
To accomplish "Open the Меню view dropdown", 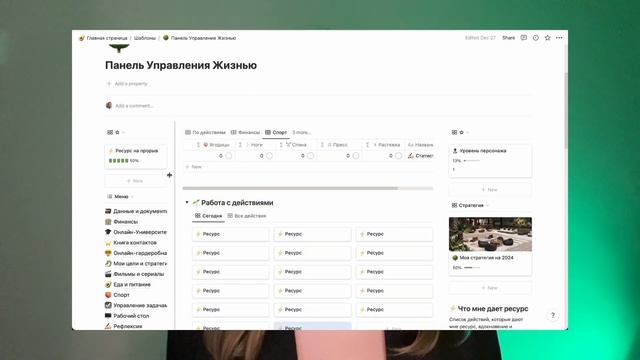I will tap(121, 196).
